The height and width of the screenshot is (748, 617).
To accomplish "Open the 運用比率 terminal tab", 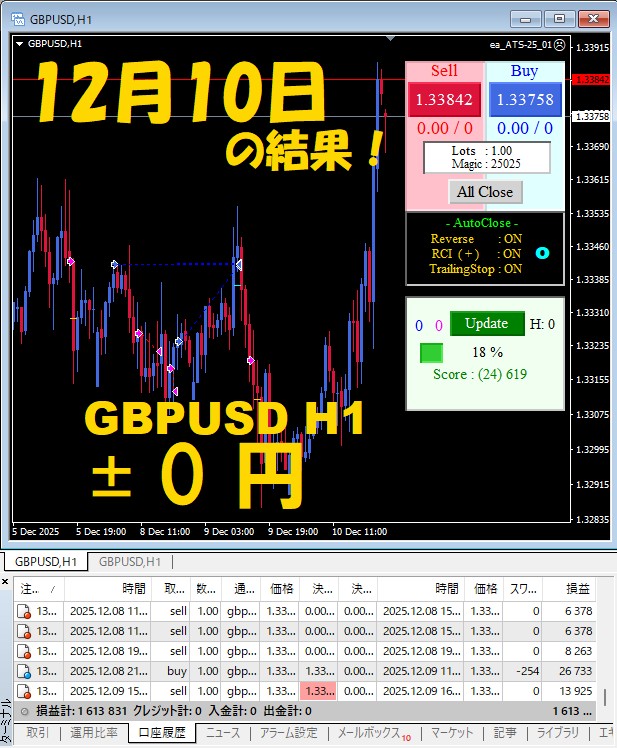I will [x=94, y=732].
